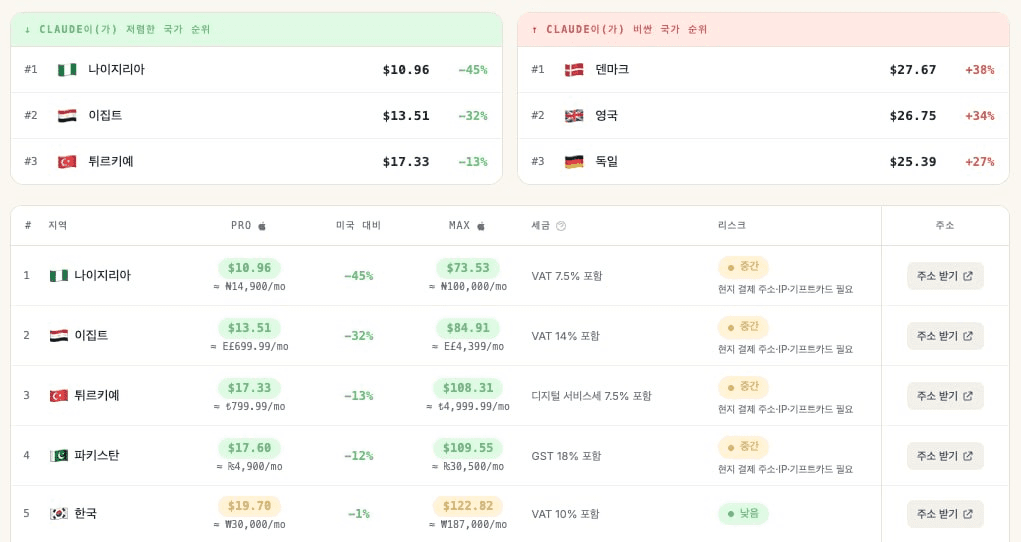Sort by the MAX column header
The height and width of the screenshot is (542, 1021).
point(459,225)
